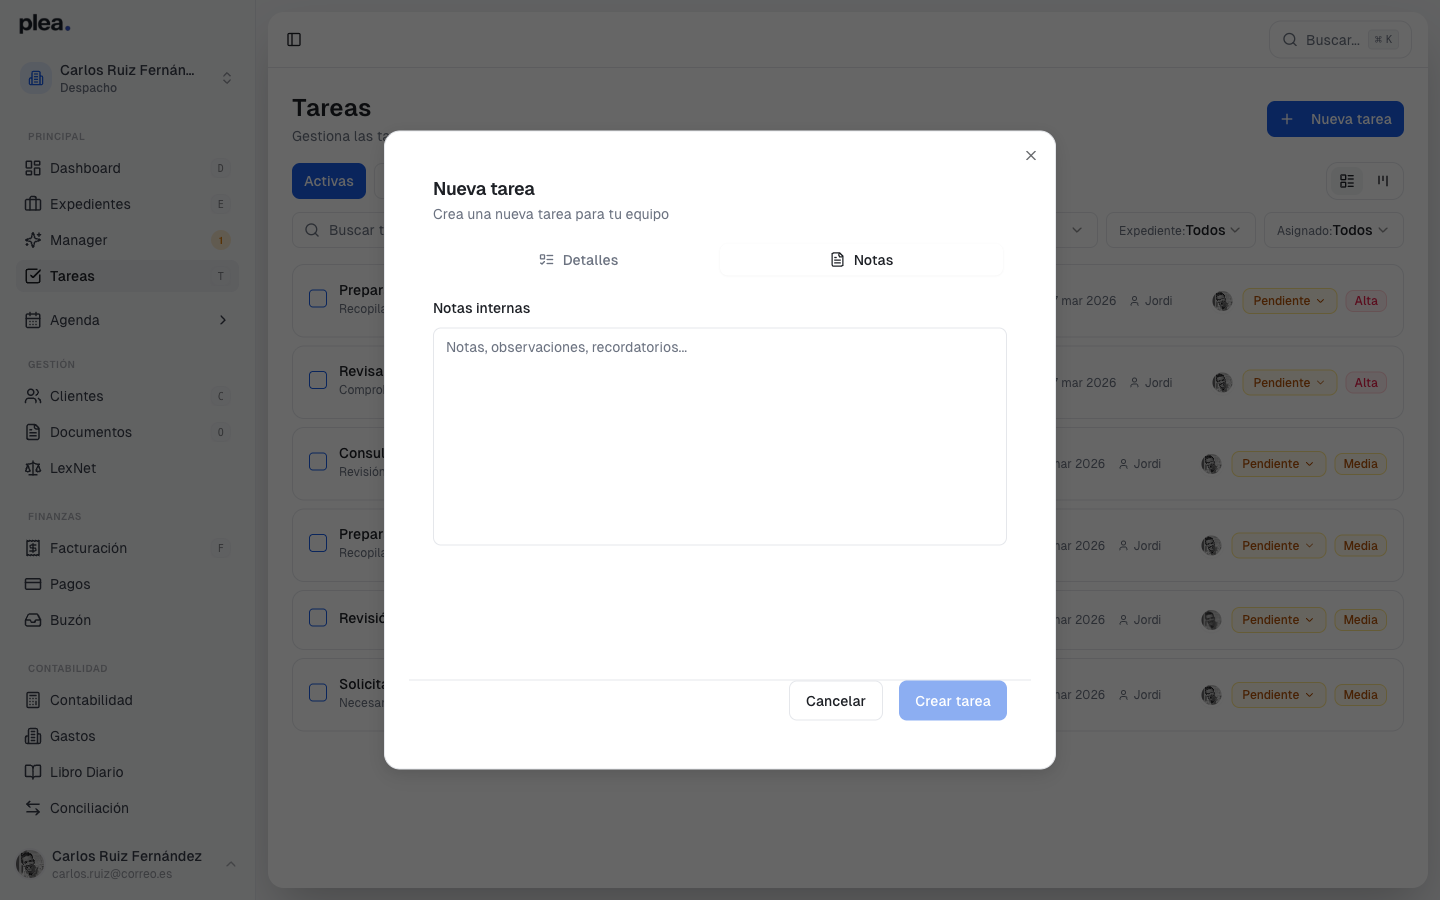
Task: Open Pagos in the sidebar
Action: [127, 584]
